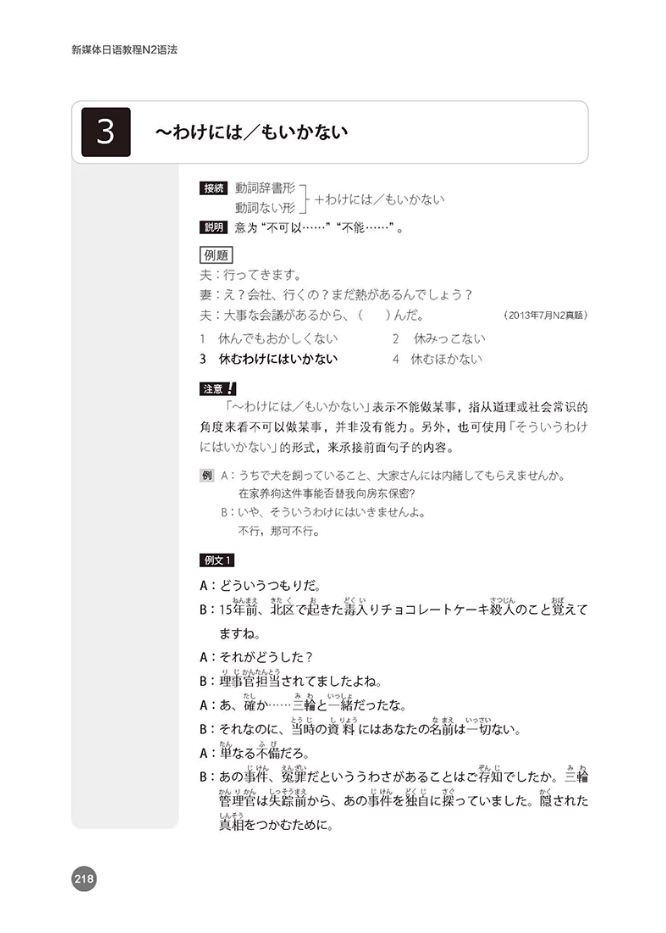666x933 pixels.
Task: Select answer option 2 休みっこない
Action: [439, 339]
